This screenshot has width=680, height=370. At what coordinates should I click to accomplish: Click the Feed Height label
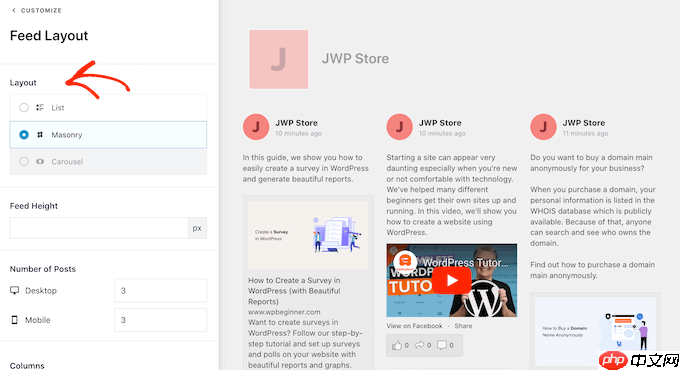pos(34,206)
